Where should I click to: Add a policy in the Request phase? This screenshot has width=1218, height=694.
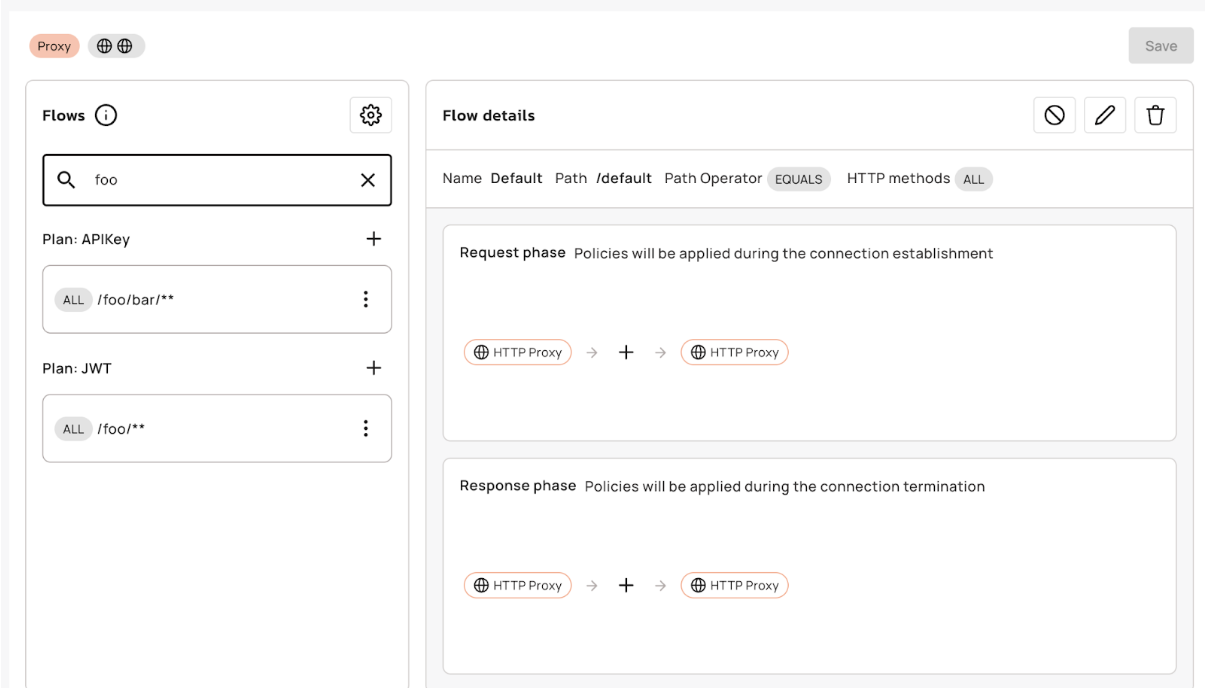tap(626, 352)
